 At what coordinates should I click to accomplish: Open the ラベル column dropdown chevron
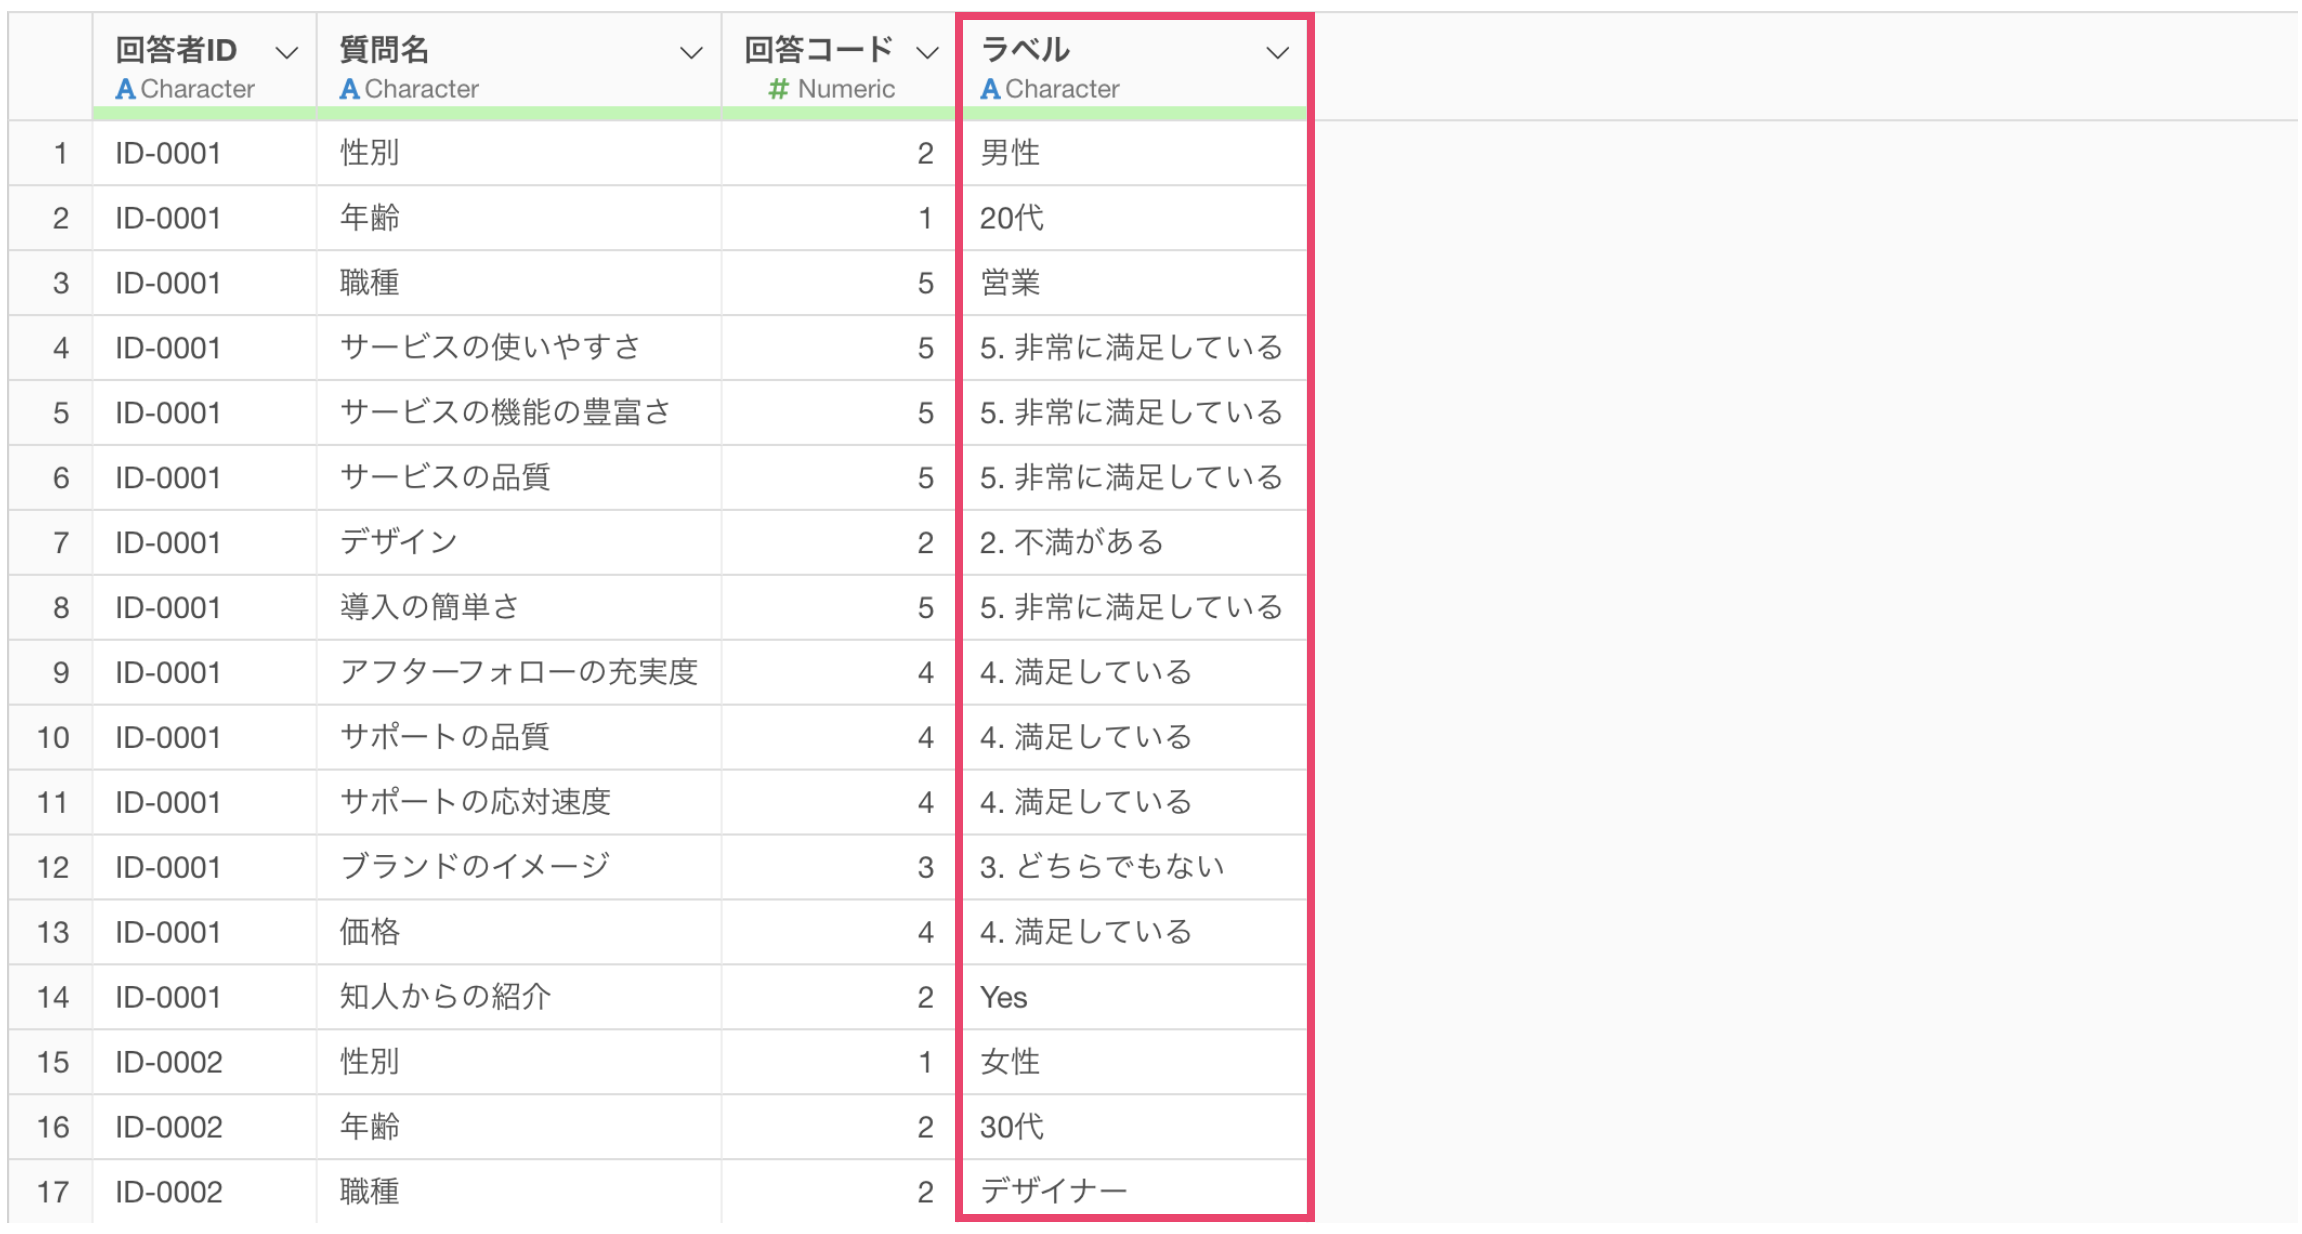(1277, 53)
